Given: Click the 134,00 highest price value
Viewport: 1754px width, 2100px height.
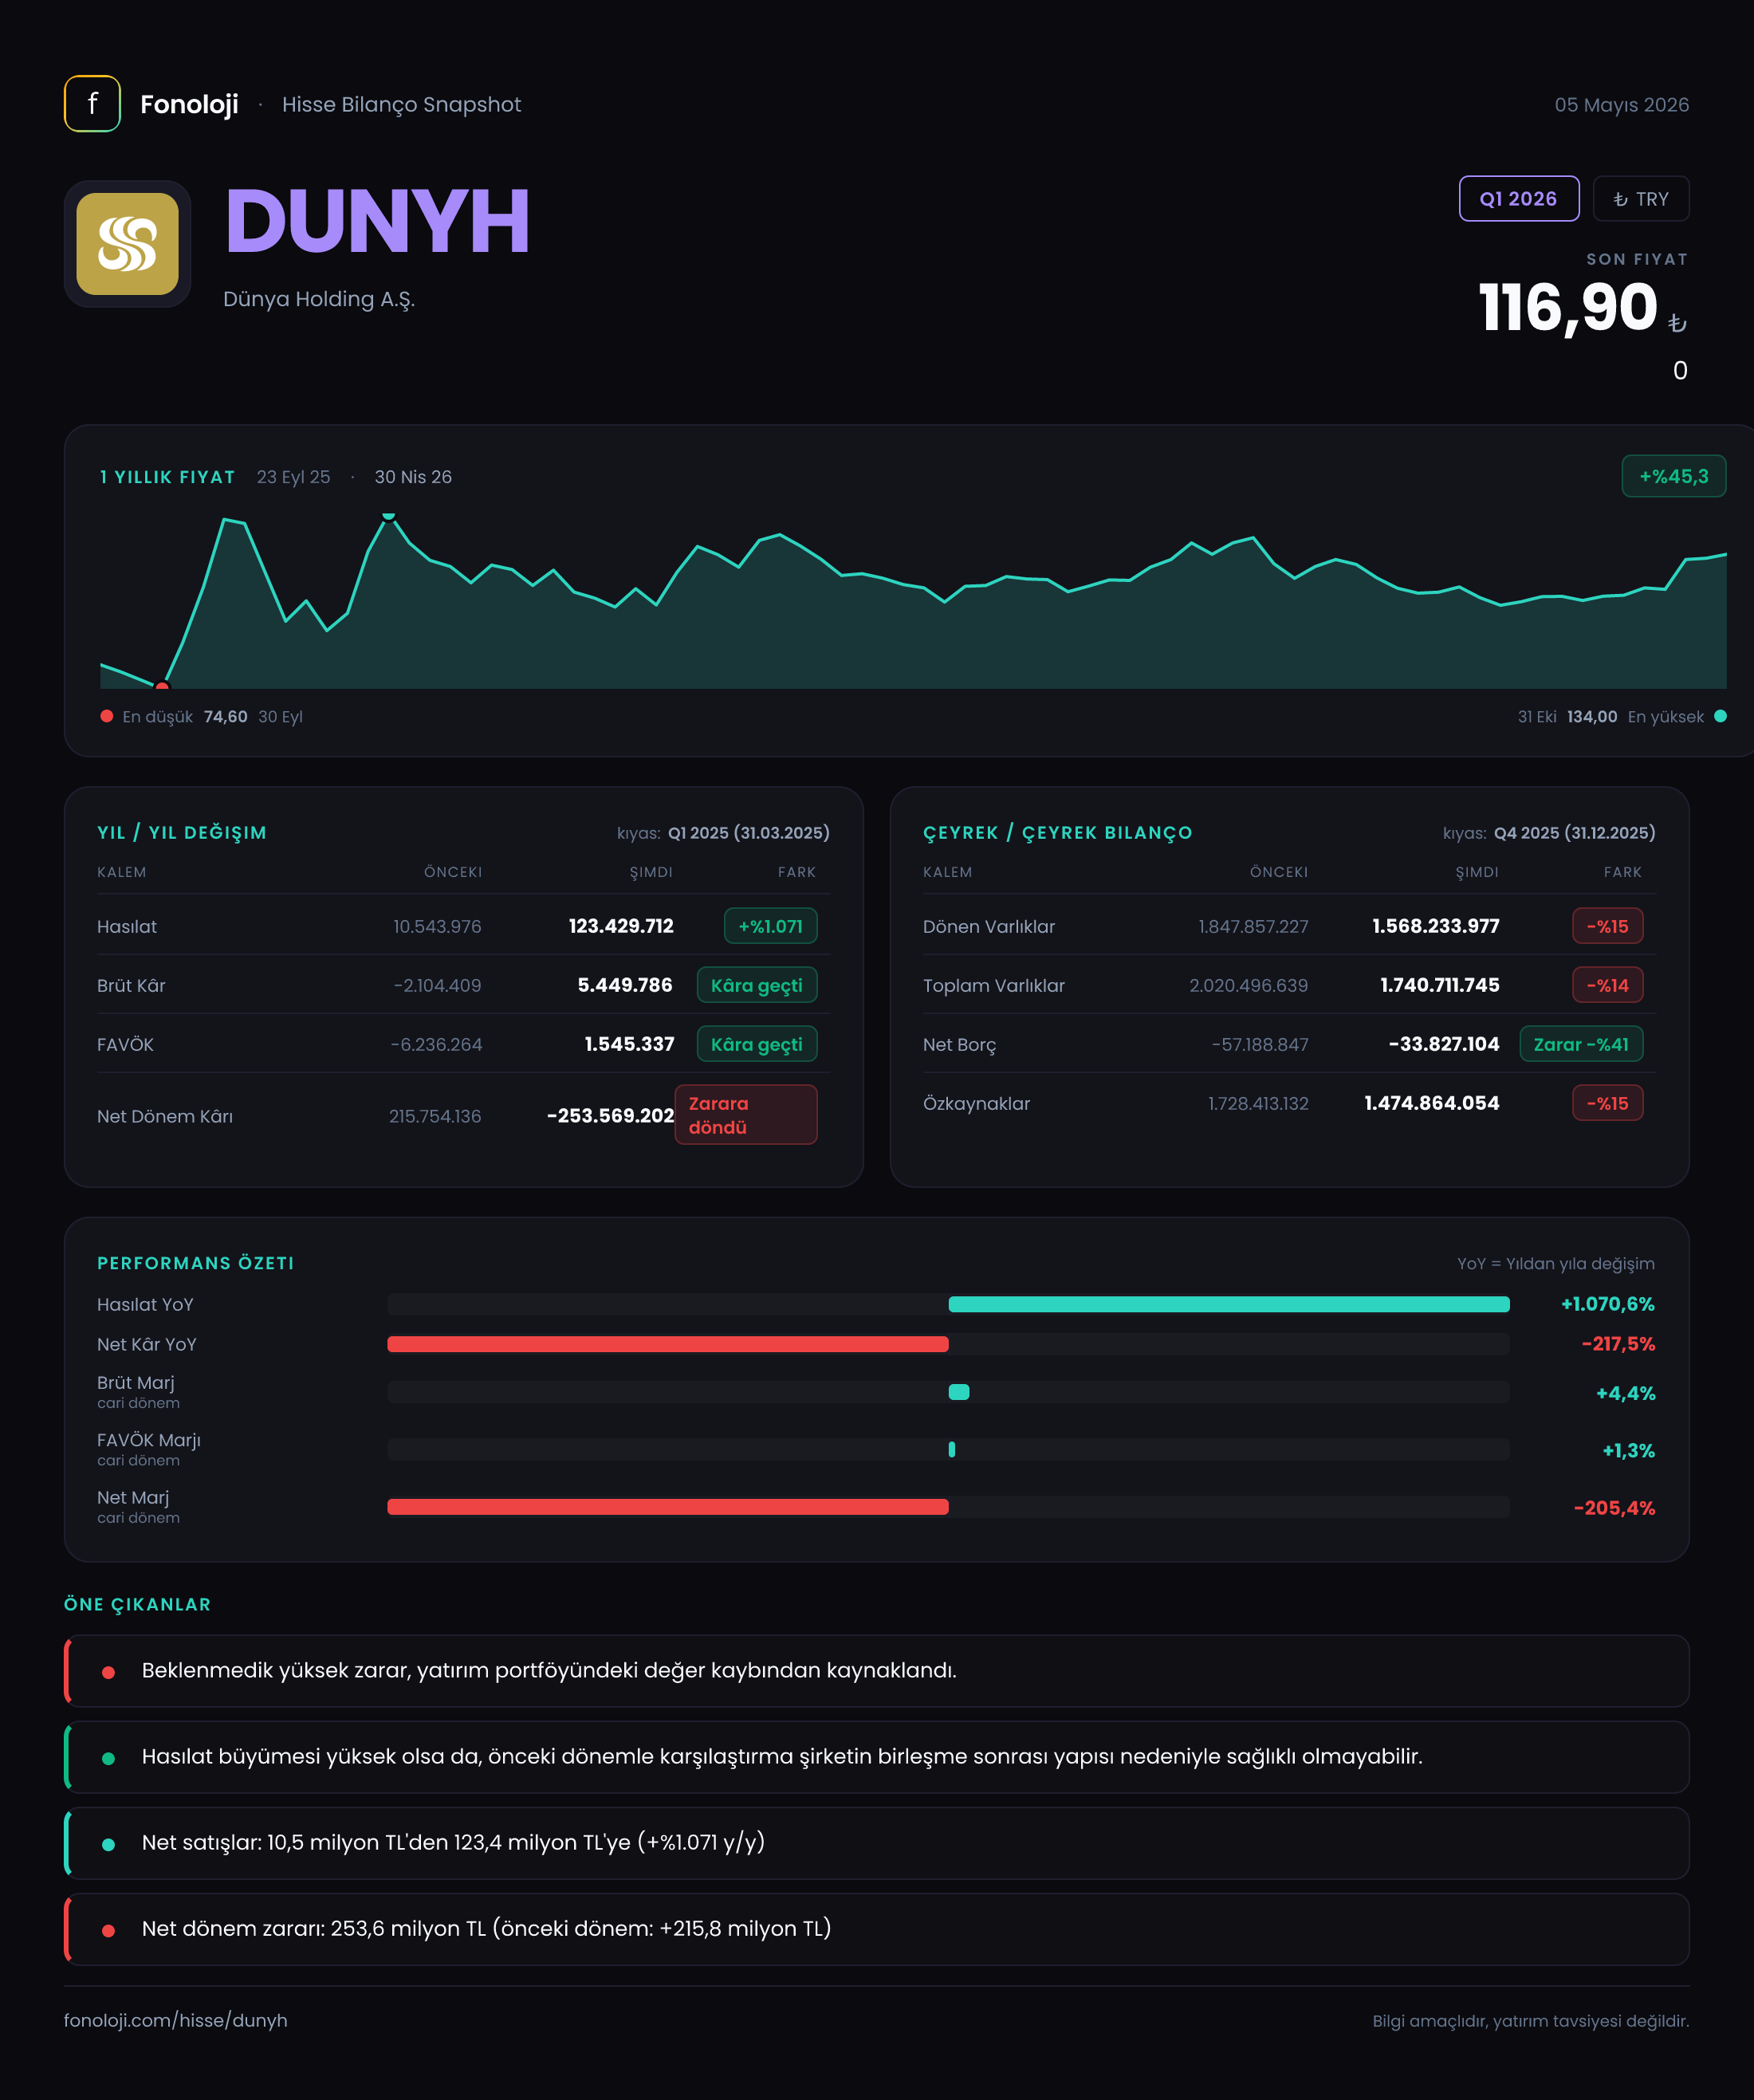Looking at the screenshot, I should click(x=1592, y=716).
